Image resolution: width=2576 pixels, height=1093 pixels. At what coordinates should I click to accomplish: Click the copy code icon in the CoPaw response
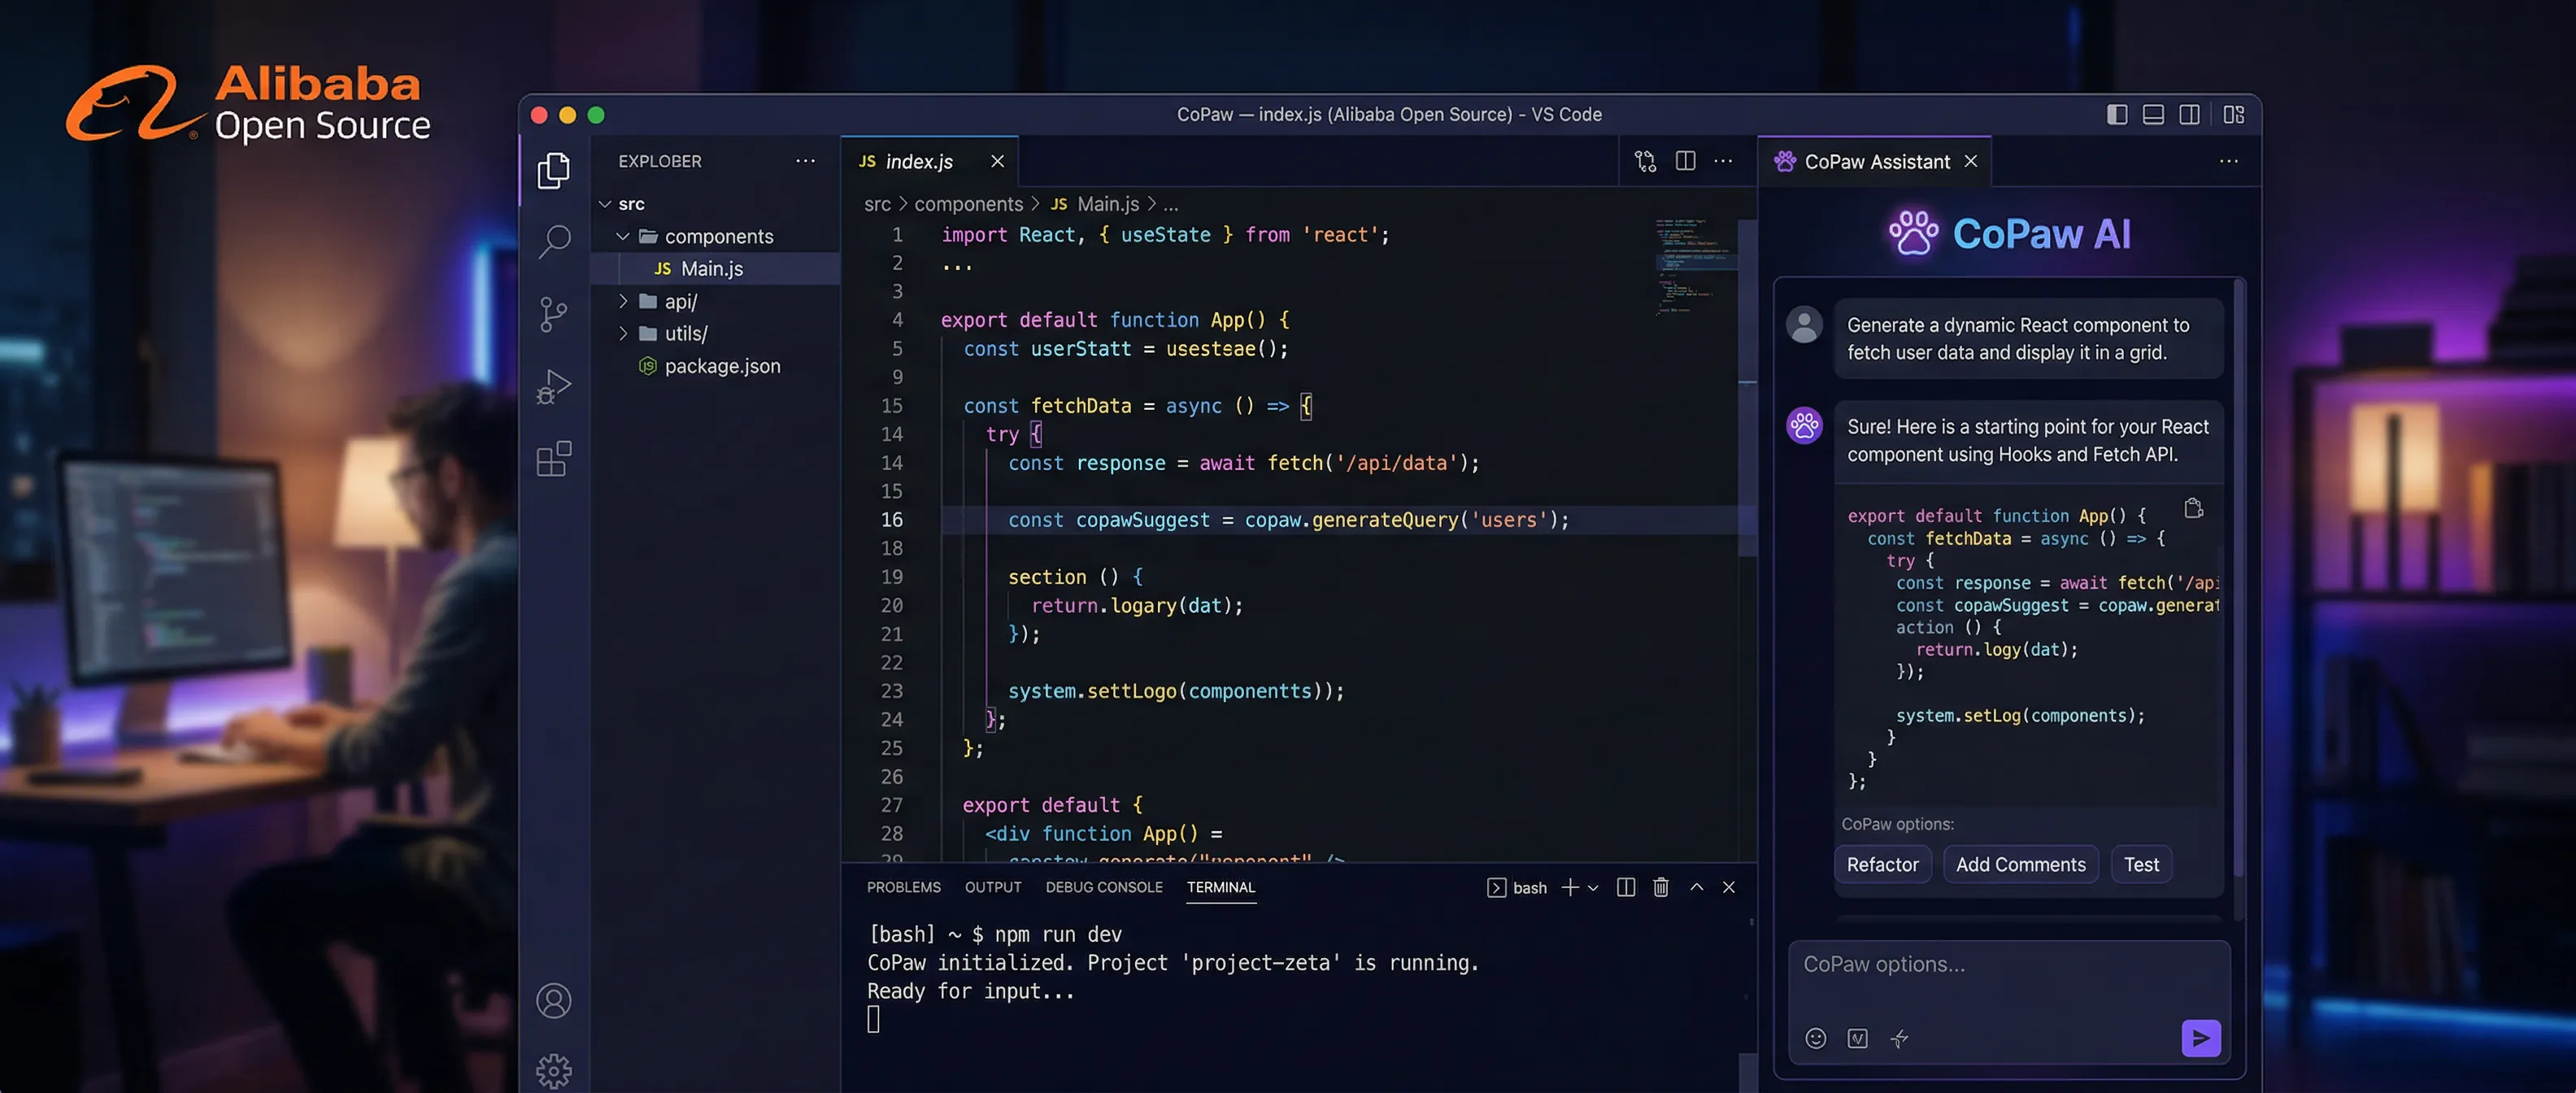[x=2193, y=509]
